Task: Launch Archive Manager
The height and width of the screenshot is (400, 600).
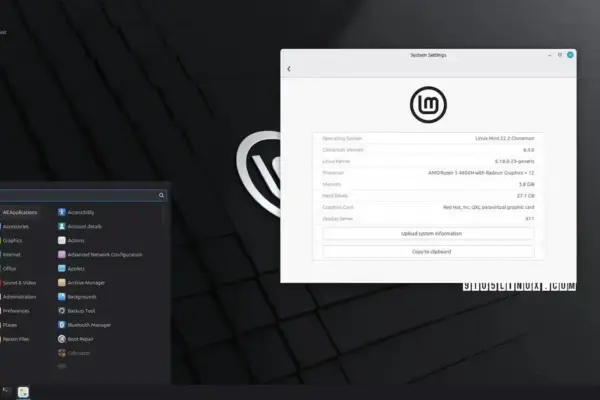Action: pos(81,282)
